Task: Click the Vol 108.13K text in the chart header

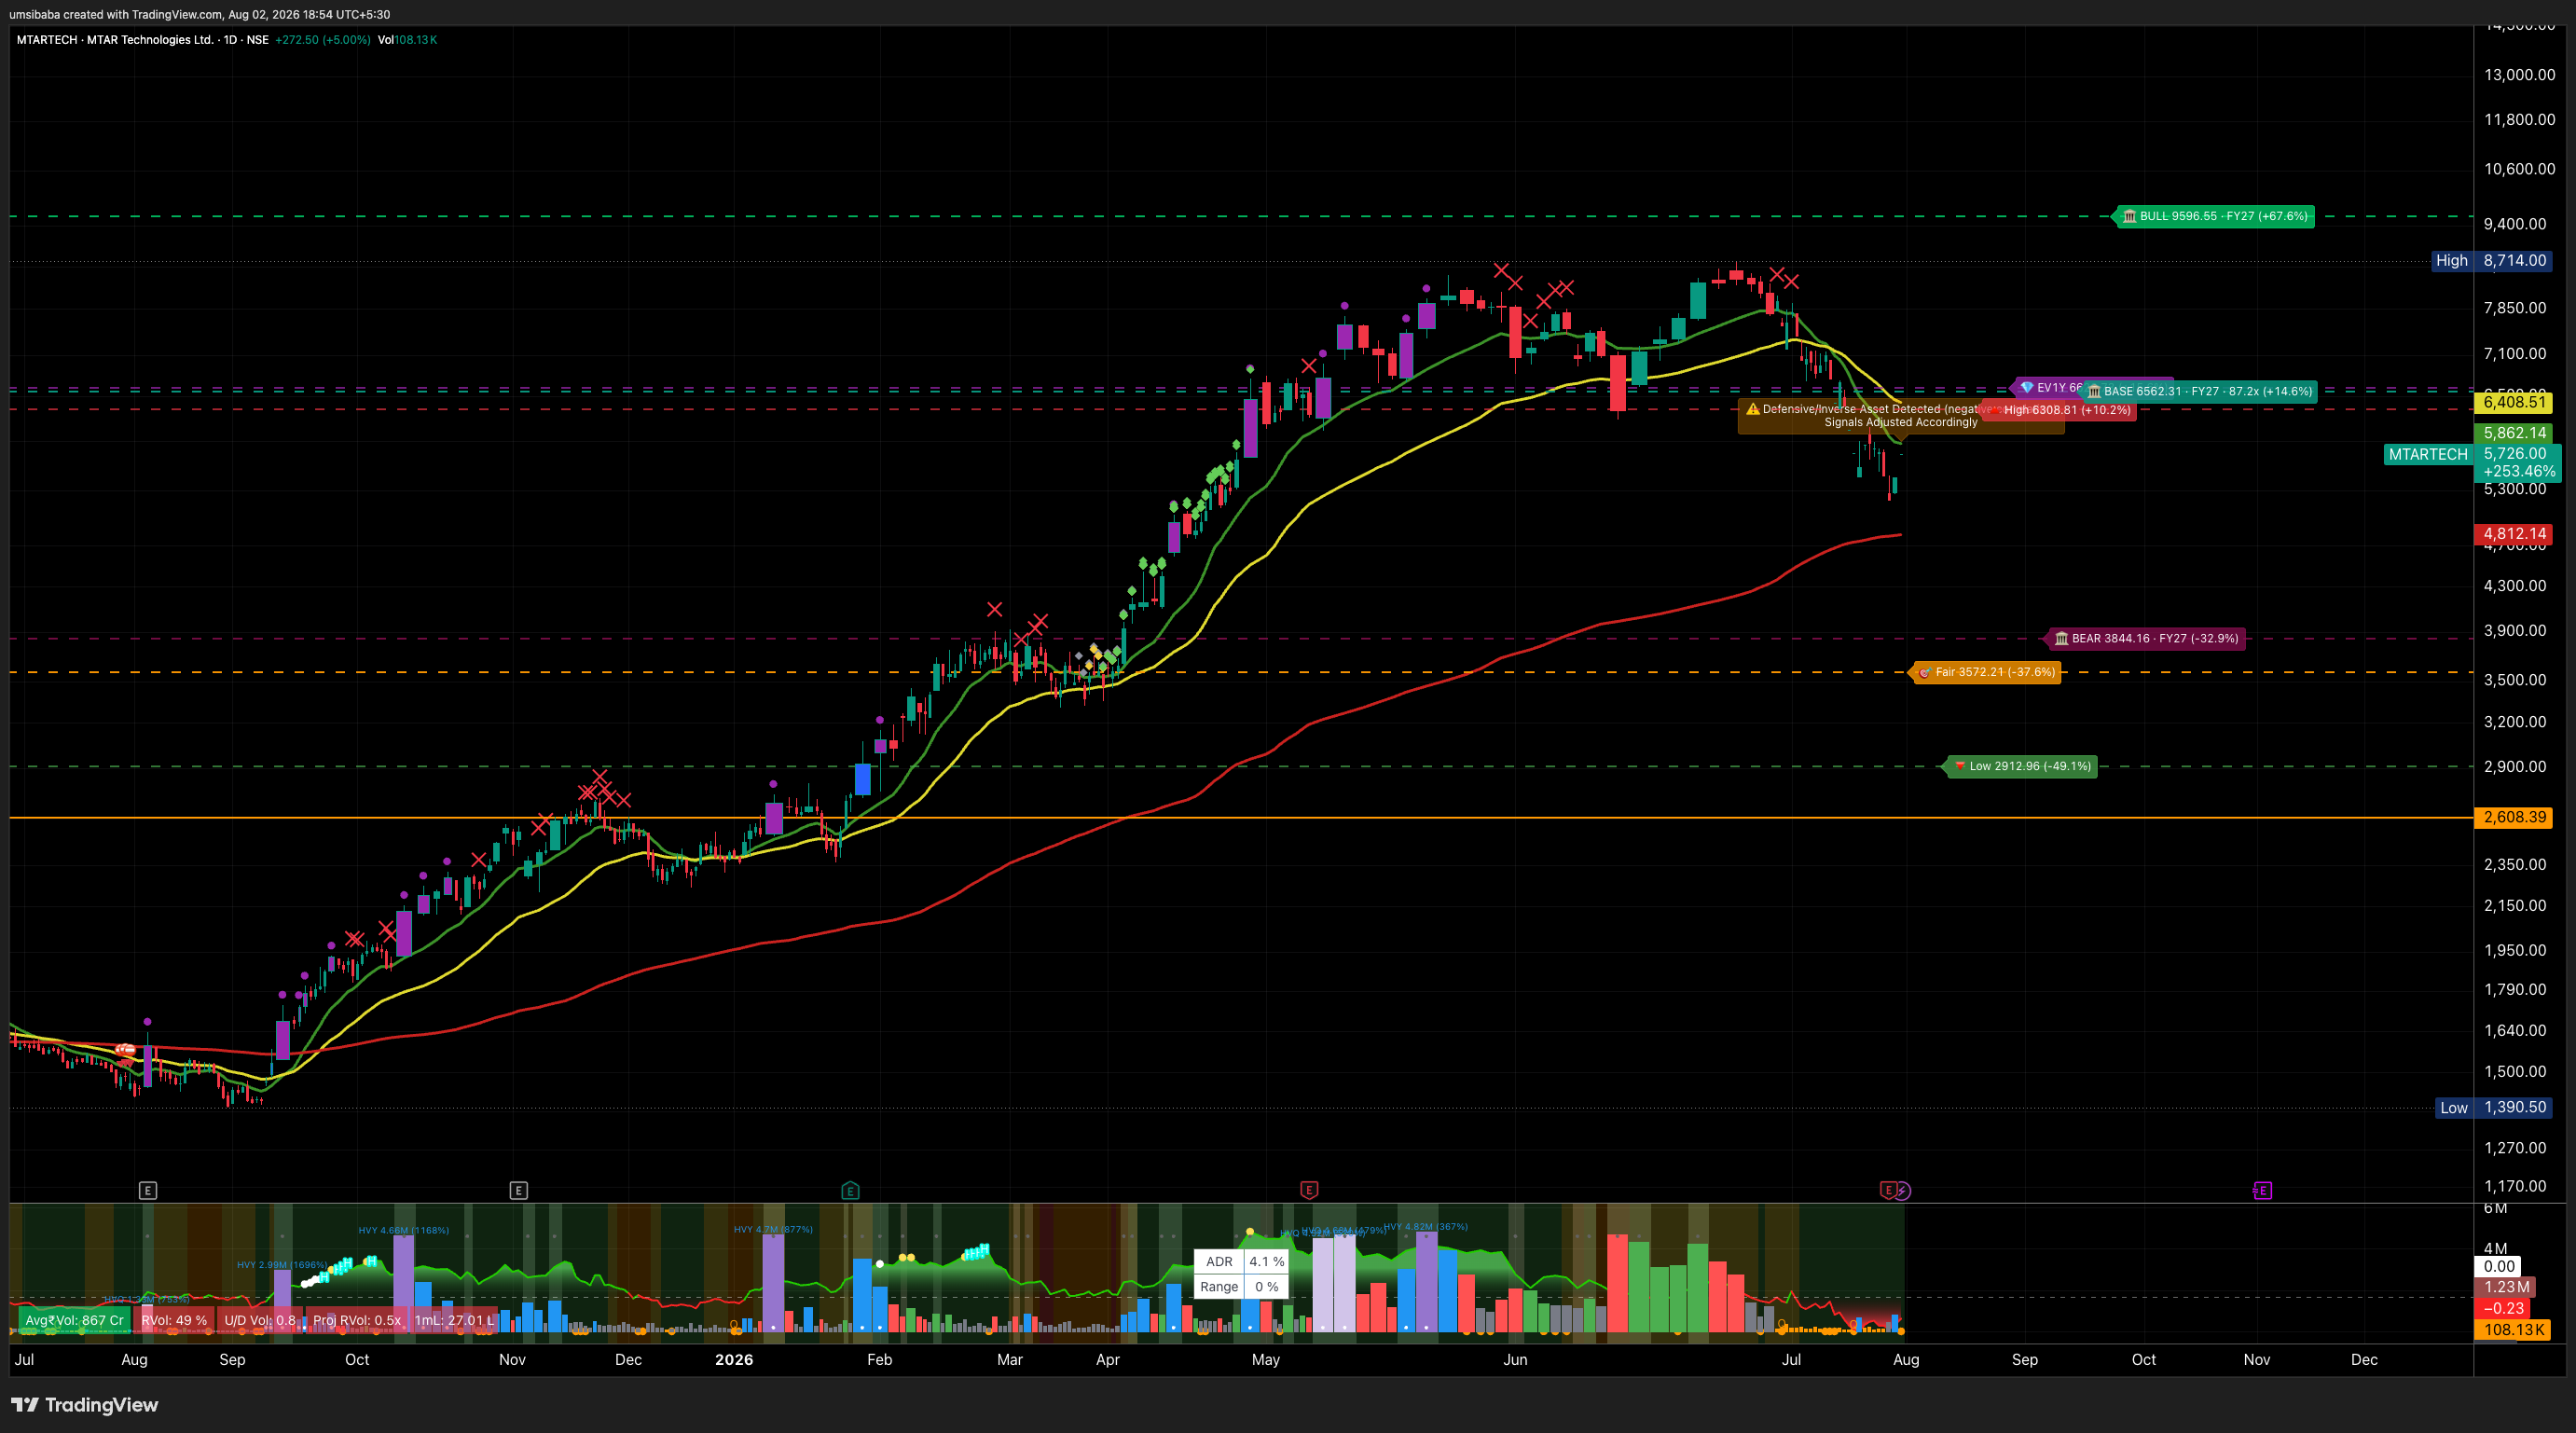Action: 407,40
